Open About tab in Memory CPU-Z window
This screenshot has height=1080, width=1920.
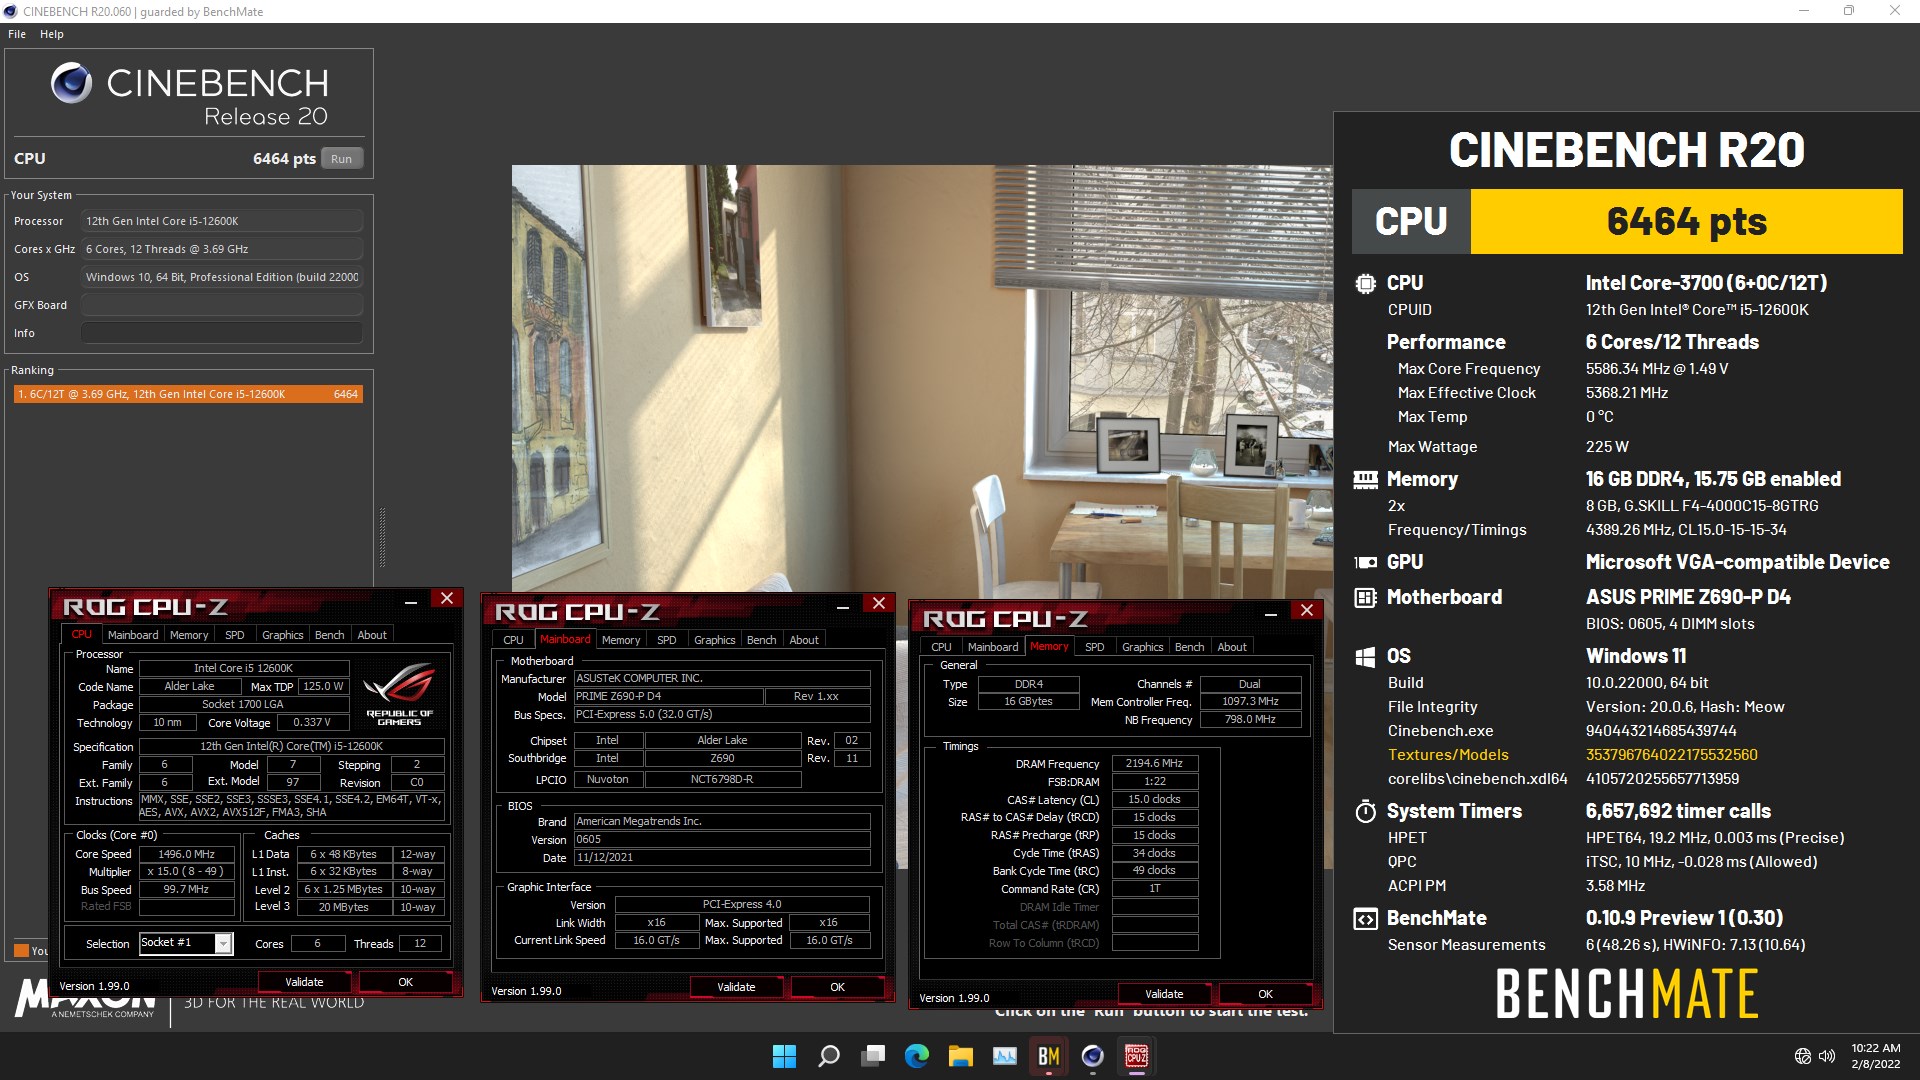(1232, 647)
